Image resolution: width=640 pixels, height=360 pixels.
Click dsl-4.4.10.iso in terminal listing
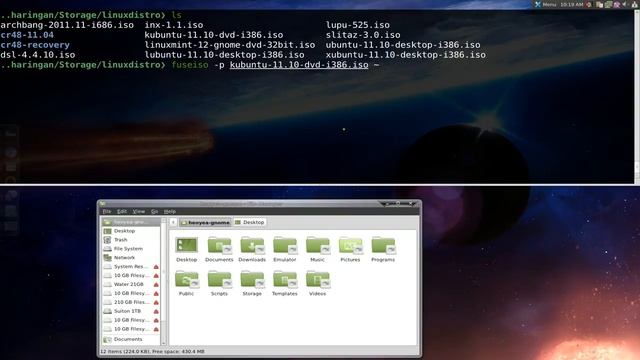pos(38,55)
